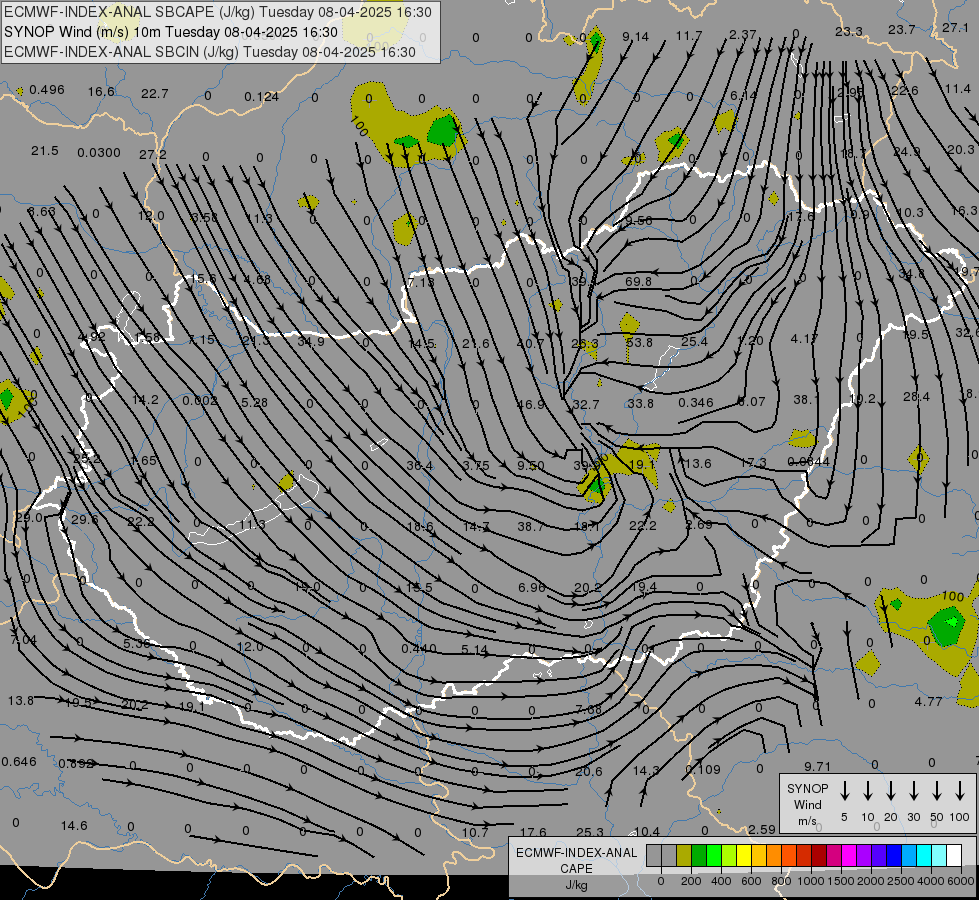Click the 30 m/s wind arrow in legend
The height and width of the screenshot is (900, 979).
tap(913, 790)
